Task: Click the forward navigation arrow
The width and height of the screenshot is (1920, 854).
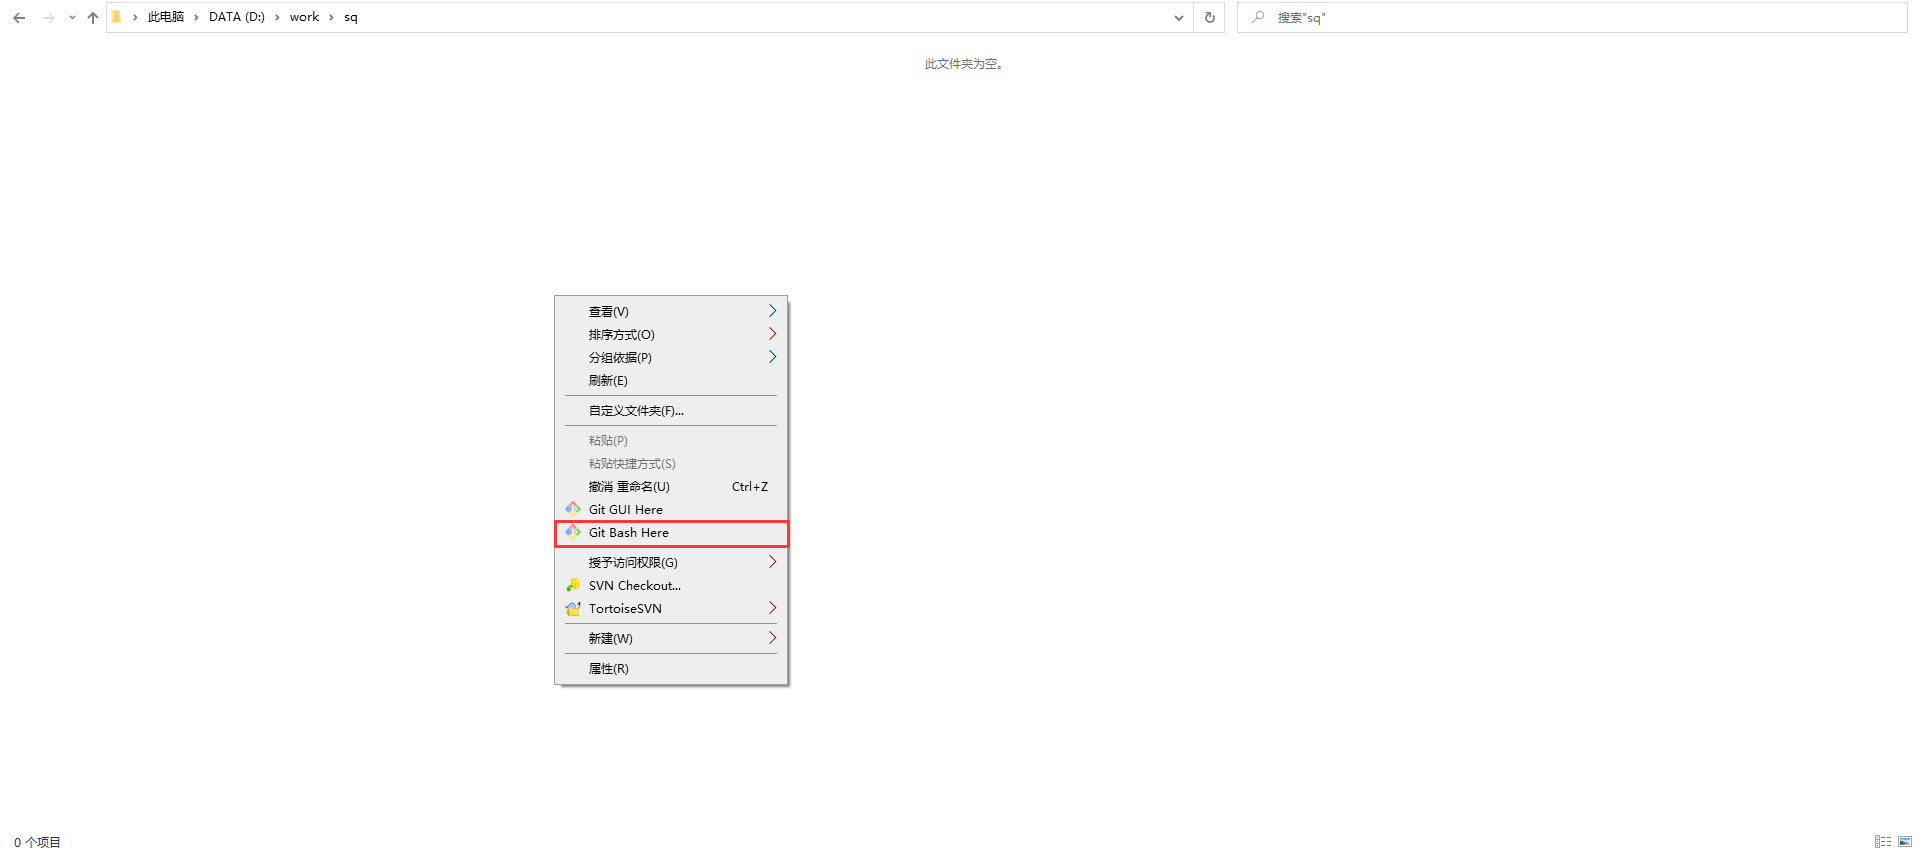Action: 48,18
